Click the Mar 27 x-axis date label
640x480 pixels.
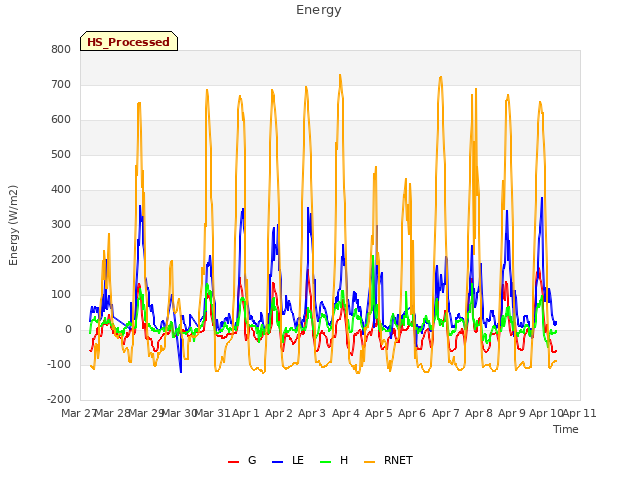click(x=79, y=413)
